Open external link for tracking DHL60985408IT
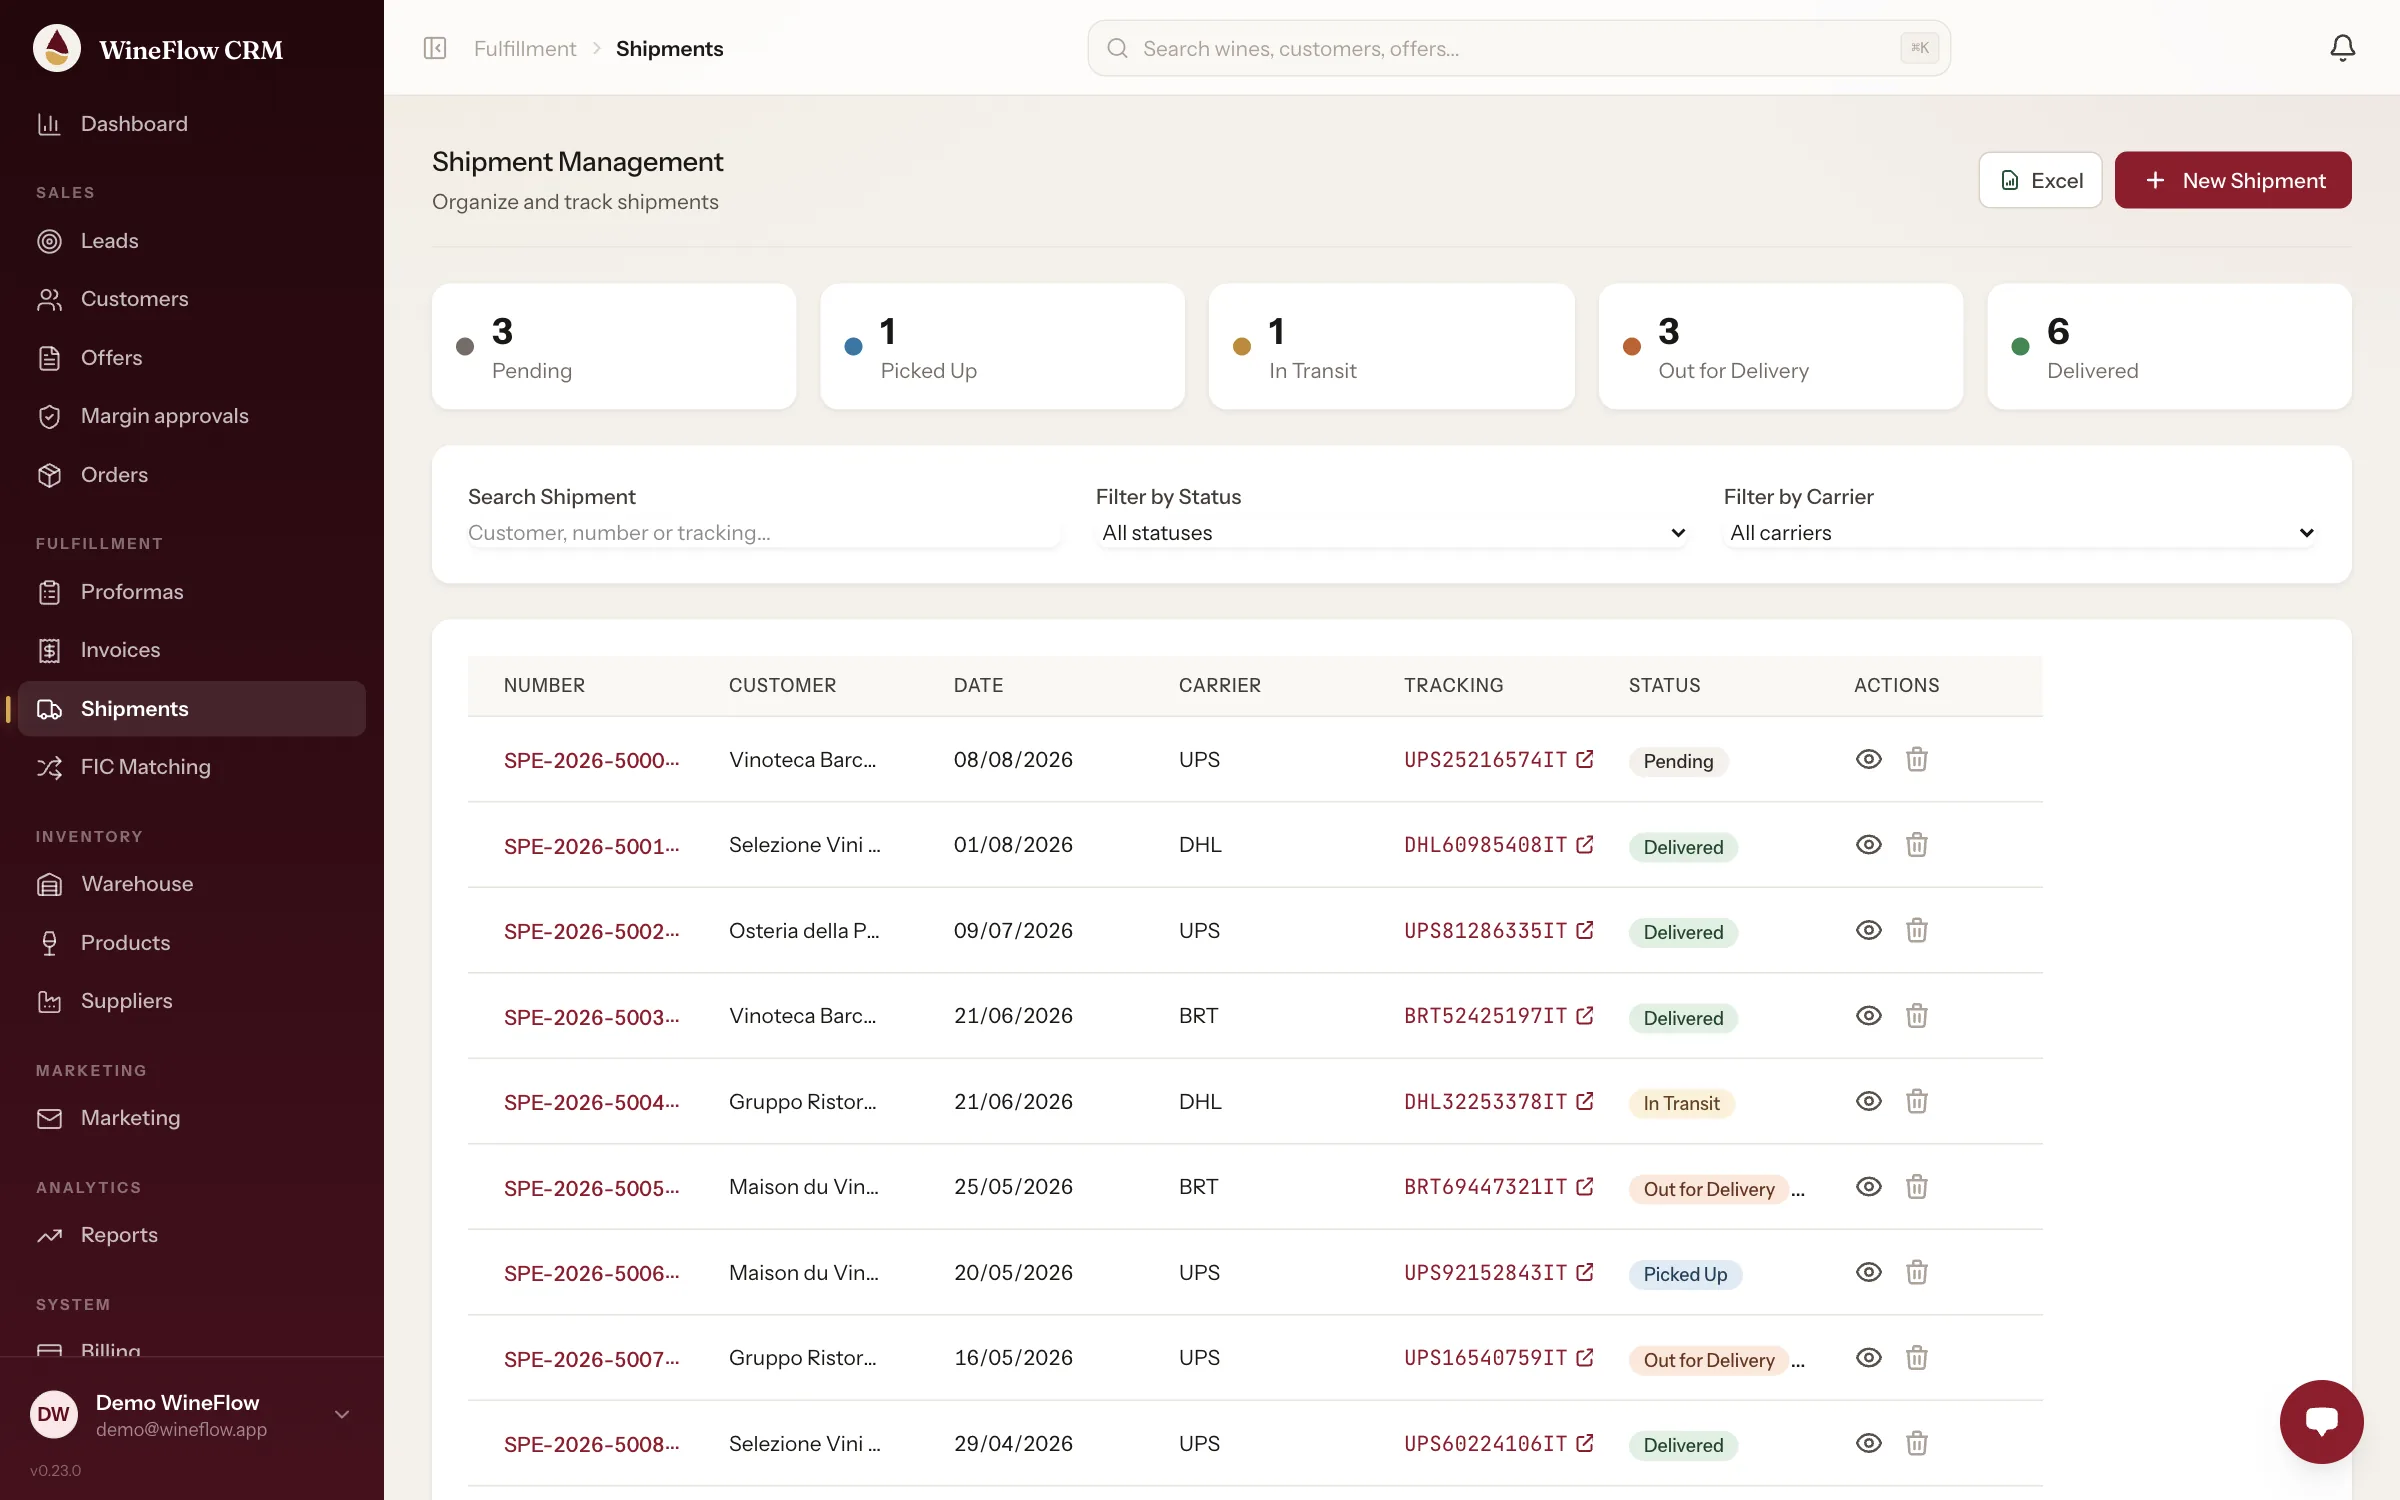 [1584, 845]
